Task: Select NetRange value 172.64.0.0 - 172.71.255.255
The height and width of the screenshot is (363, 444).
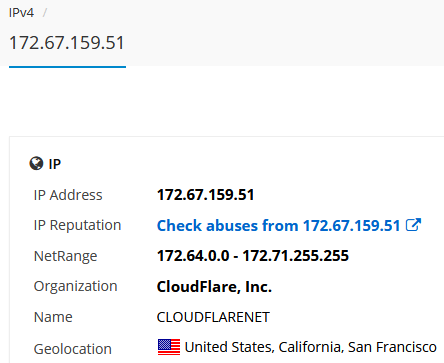Action: [253, 256]
